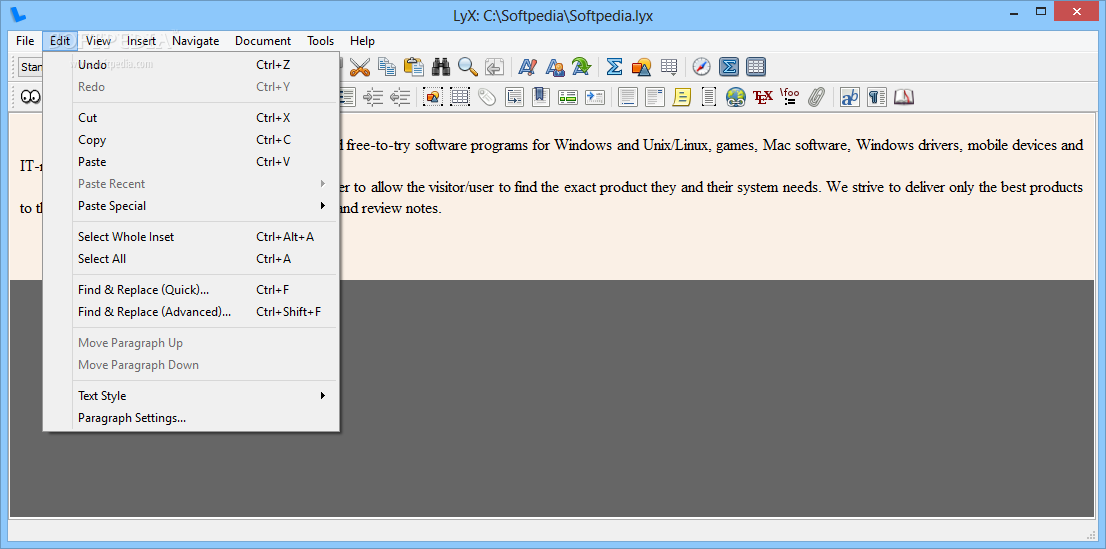The height and width of the screenshot is (549, 1106).
Task: Apply Noun text style icon
Action: pos(554,67)
